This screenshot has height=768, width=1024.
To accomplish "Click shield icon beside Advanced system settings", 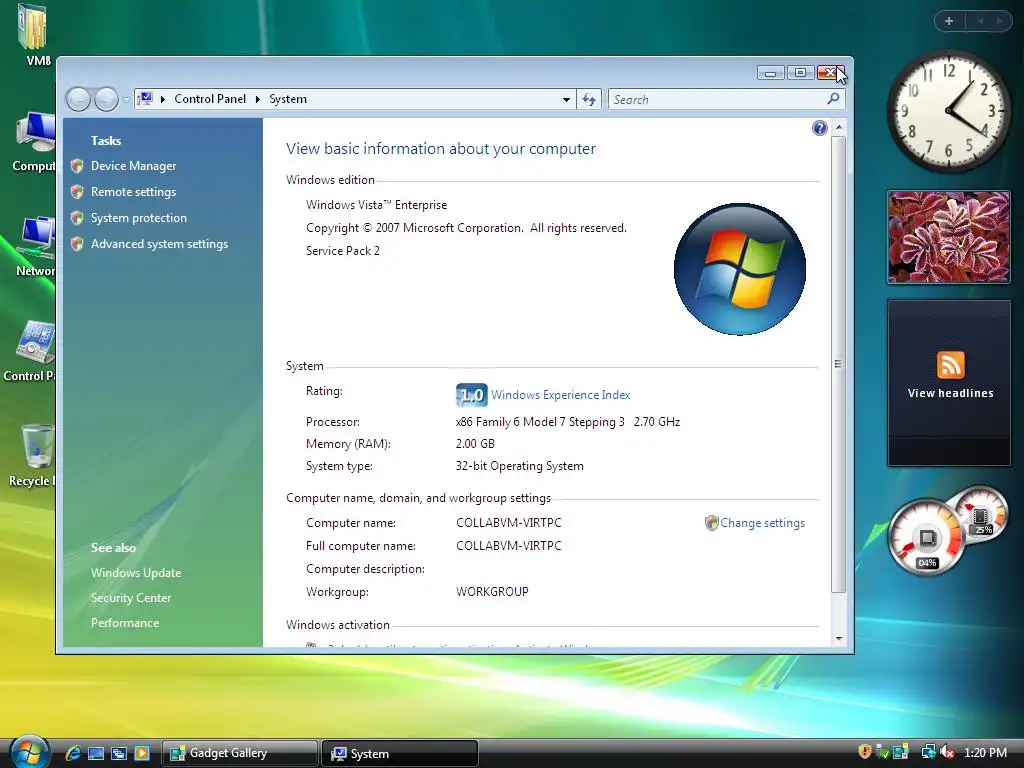I will [x=77, y=244].
